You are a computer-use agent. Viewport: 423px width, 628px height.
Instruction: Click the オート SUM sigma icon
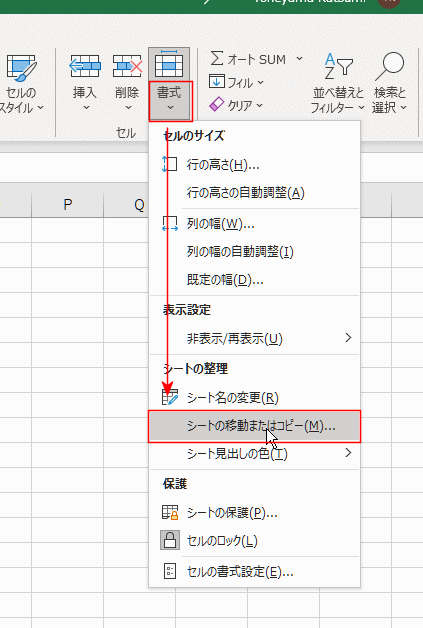point(217,58)
